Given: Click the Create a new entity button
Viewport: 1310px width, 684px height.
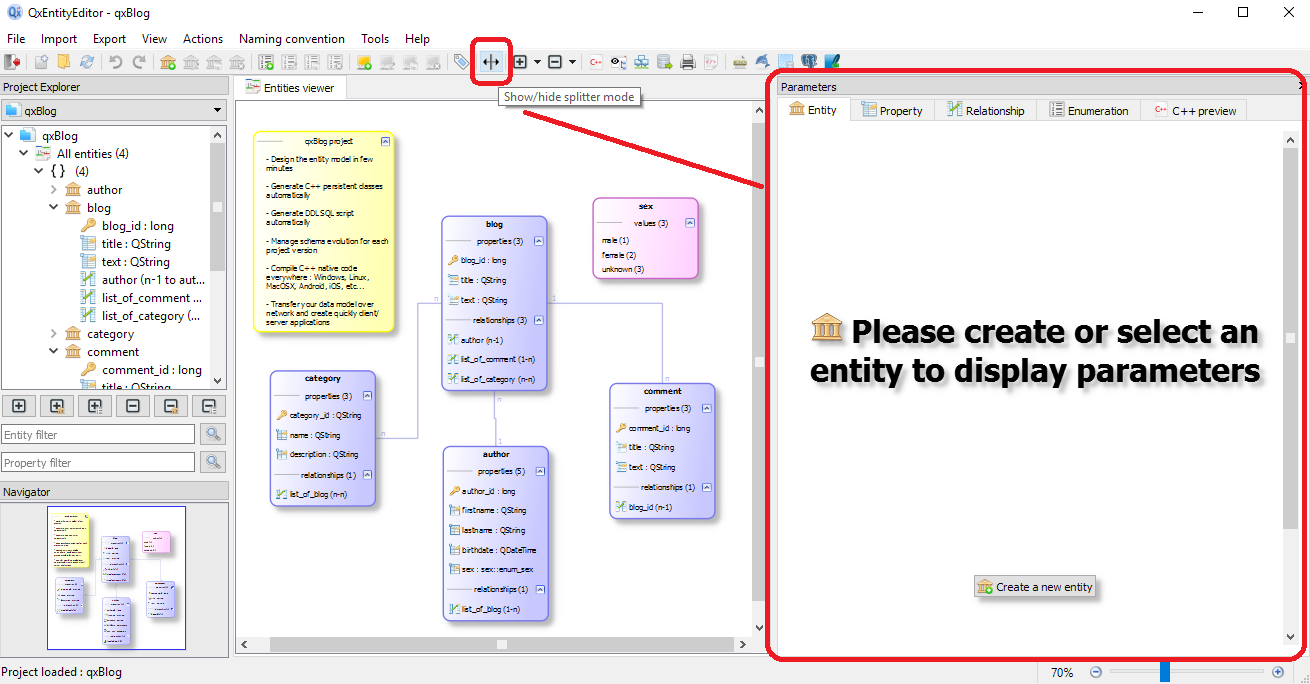Looking at the screenshot, I should click(x=1035, y=587).
